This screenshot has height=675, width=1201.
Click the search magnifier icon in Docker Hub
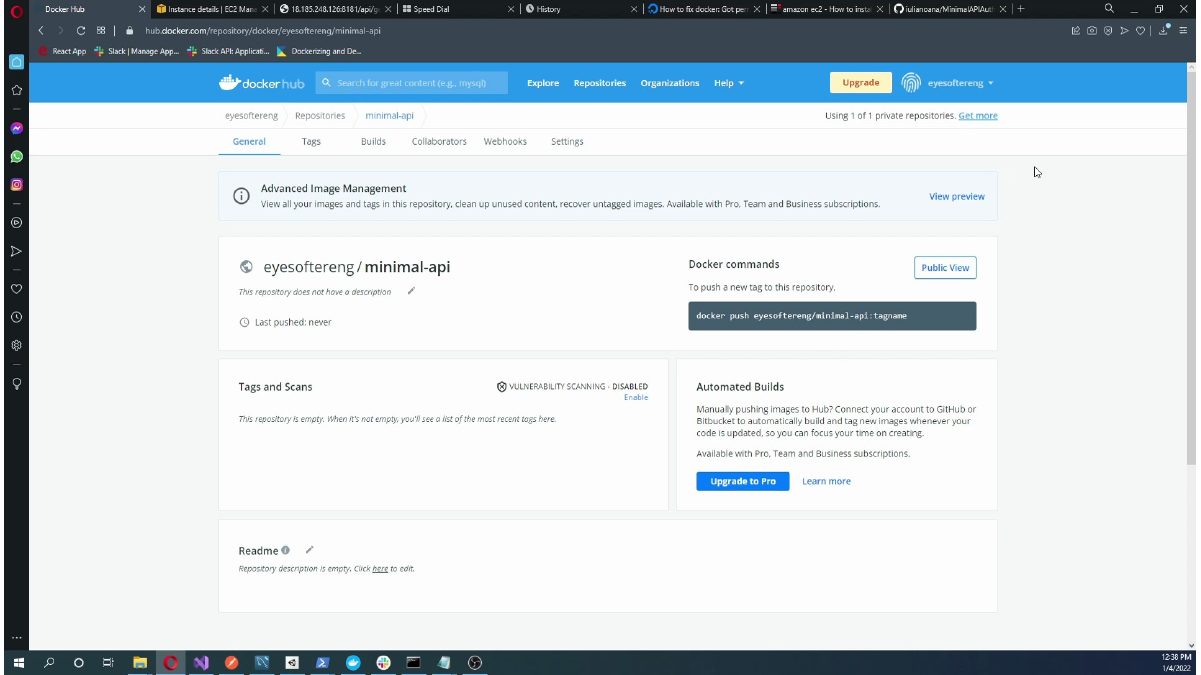pyautogui.click(x=327, y=83)
